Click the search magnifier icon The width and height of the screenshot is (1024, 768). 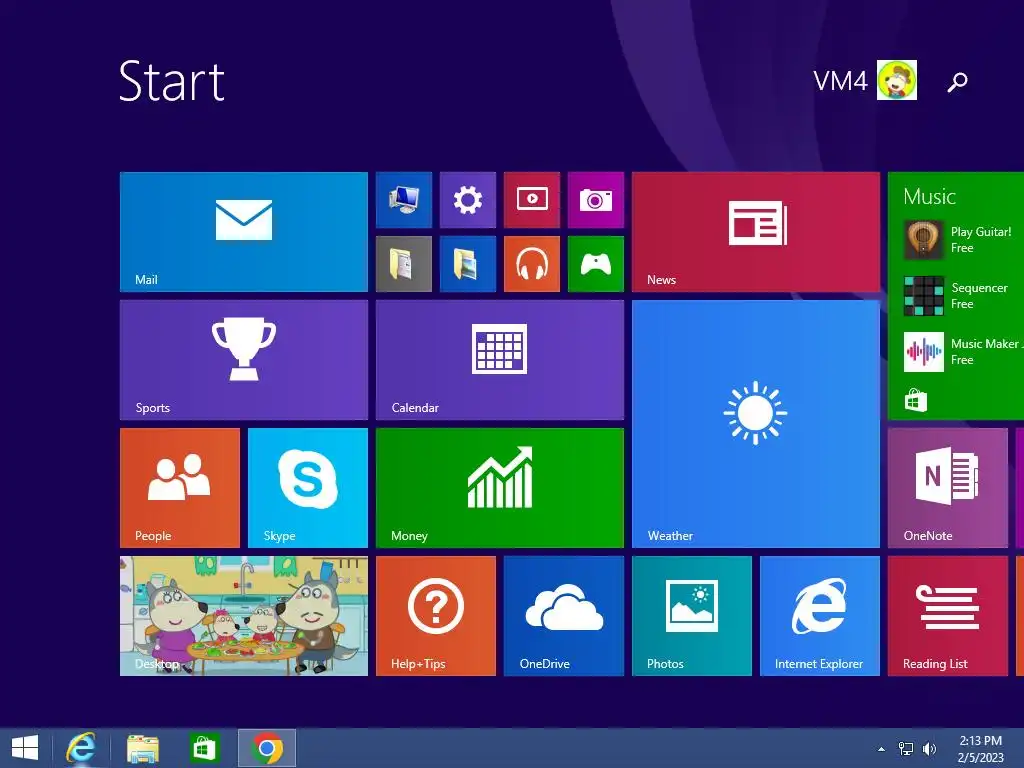coord(957,82)
